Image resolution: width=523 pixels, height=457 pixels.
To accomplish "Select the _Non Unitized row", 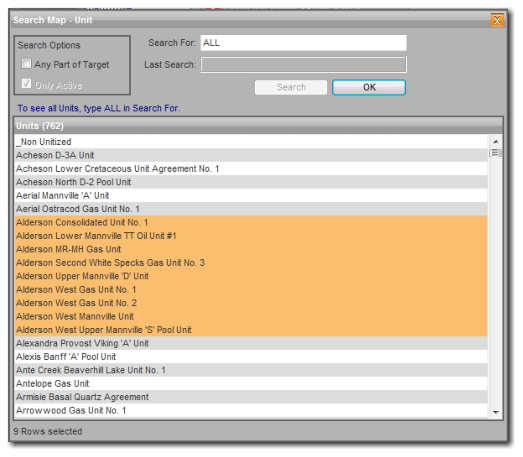I will 251,142.
